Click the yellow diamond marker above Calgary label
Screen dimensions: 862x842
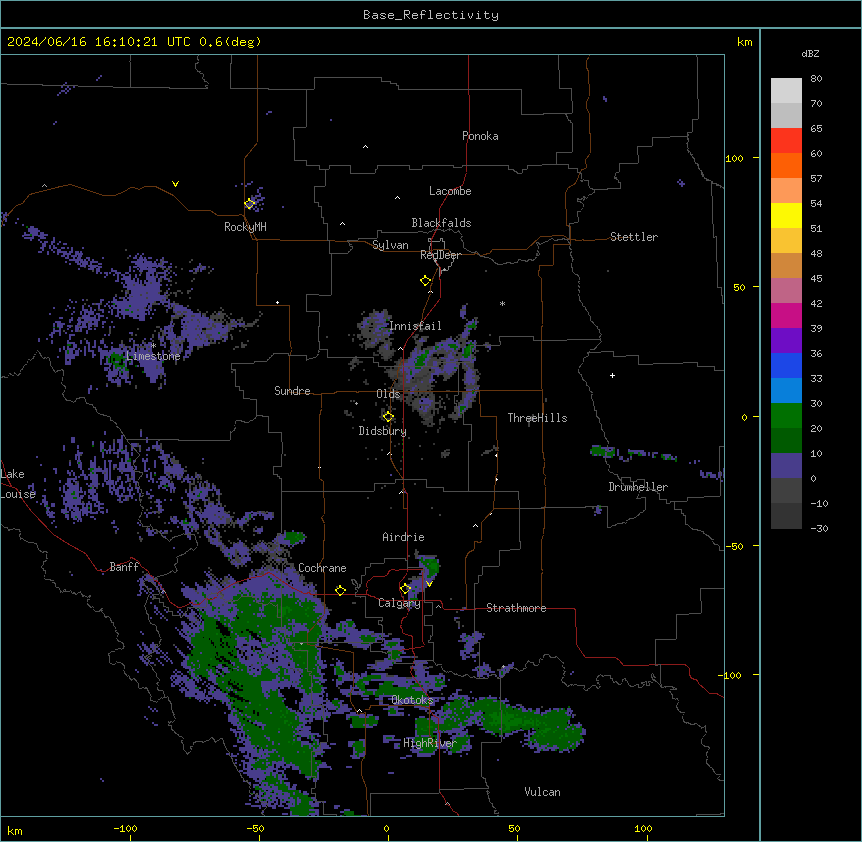(405, 589)
